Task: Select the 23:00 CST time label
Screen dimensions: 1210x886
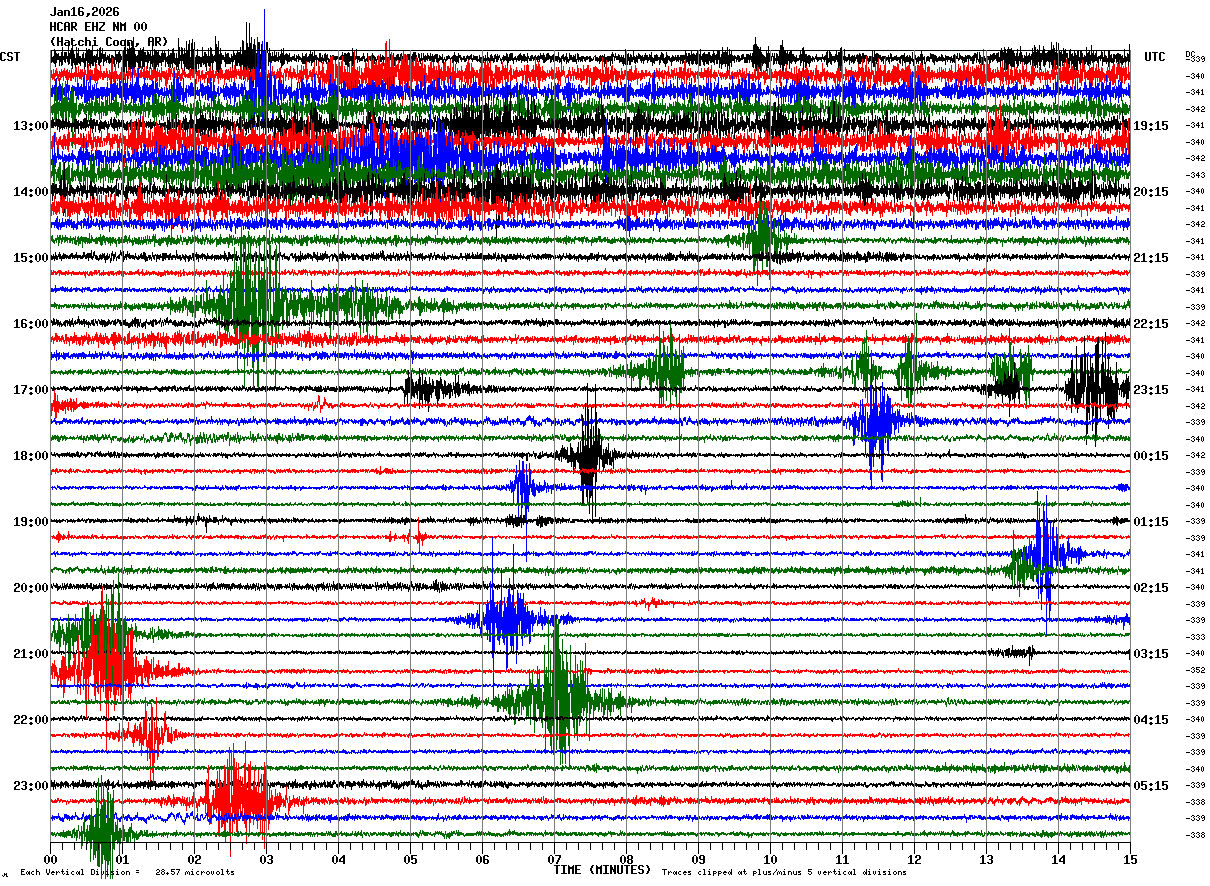Action: [x=31, y=786]
